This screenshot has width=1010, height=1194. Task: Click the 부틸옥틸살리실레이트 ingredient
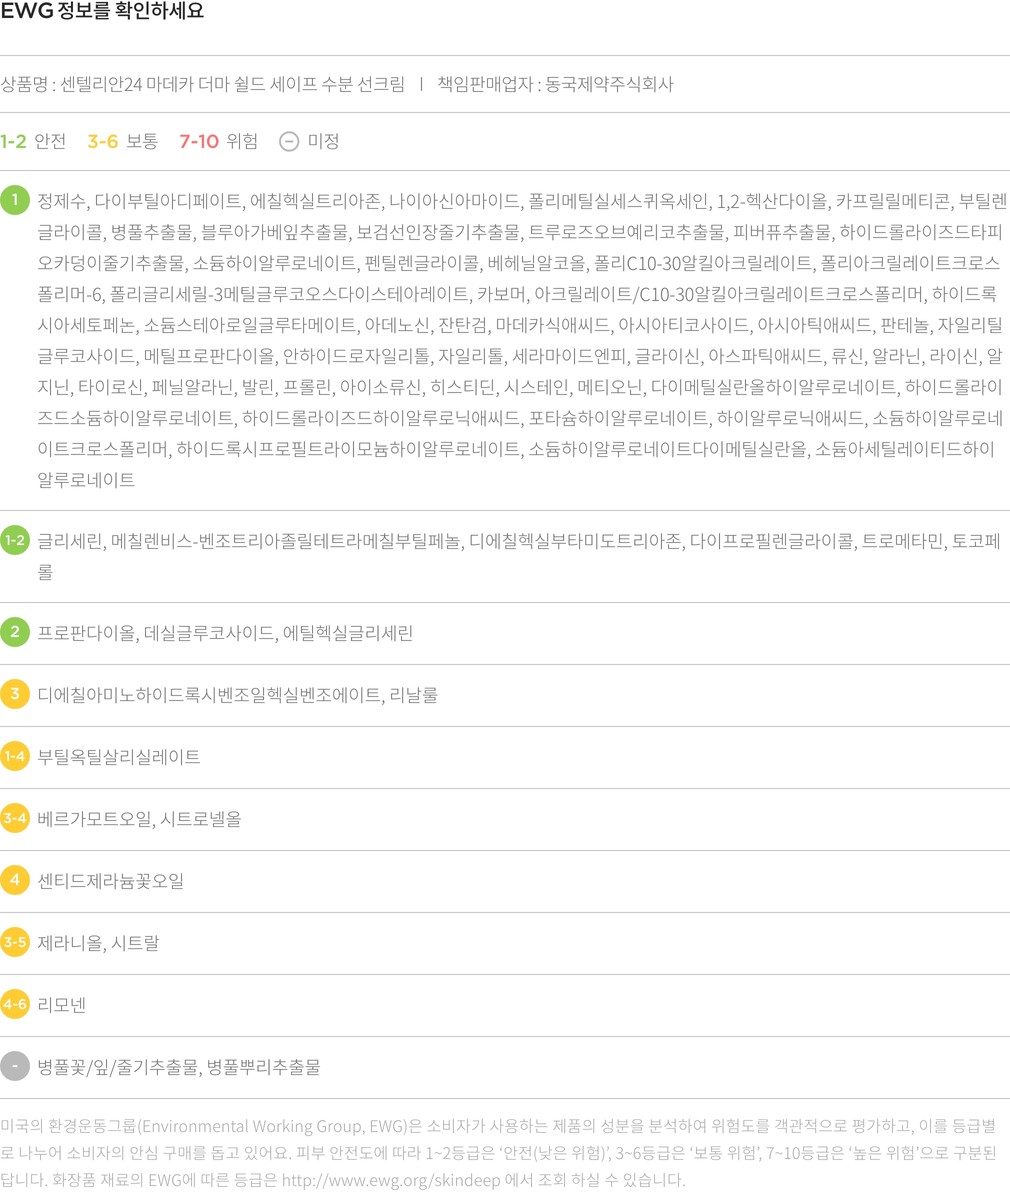(119, 757)
